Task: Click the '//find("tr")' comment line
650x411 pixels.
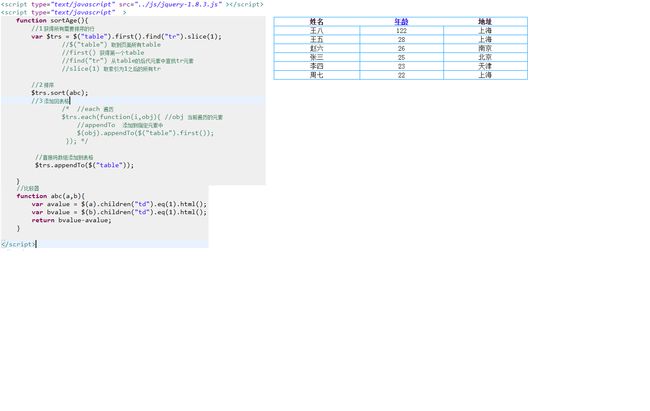Action: click(x=128, y=61)
